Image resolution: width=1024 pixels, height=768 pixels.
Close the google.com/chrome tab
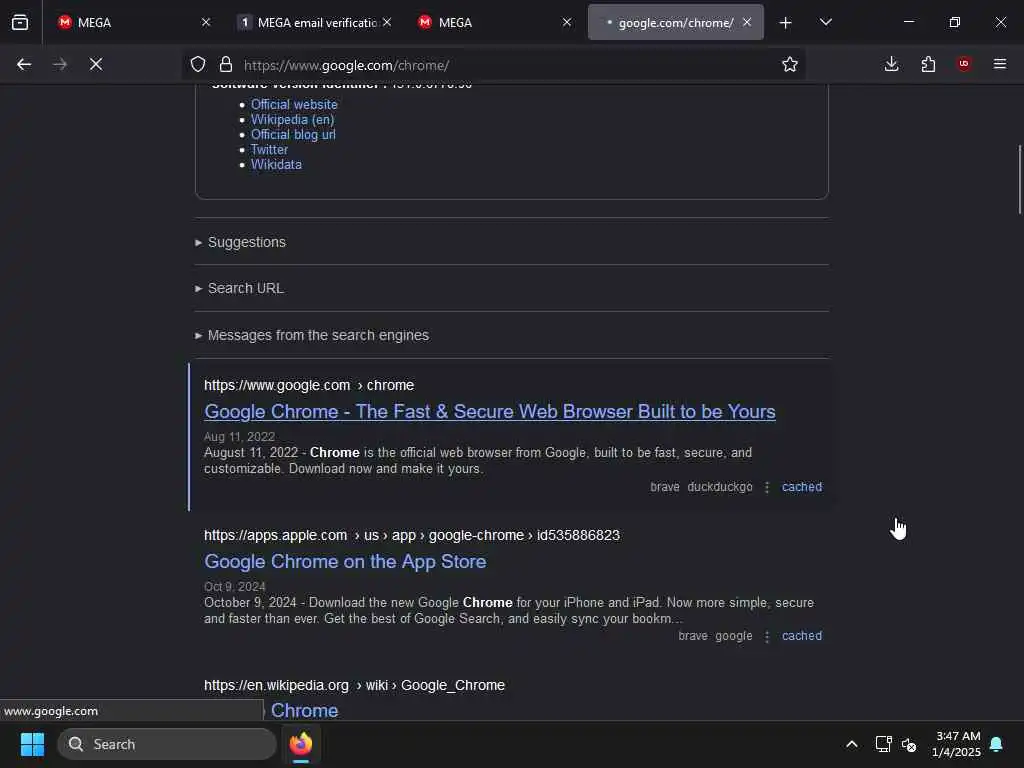click(x=747, y=22)
